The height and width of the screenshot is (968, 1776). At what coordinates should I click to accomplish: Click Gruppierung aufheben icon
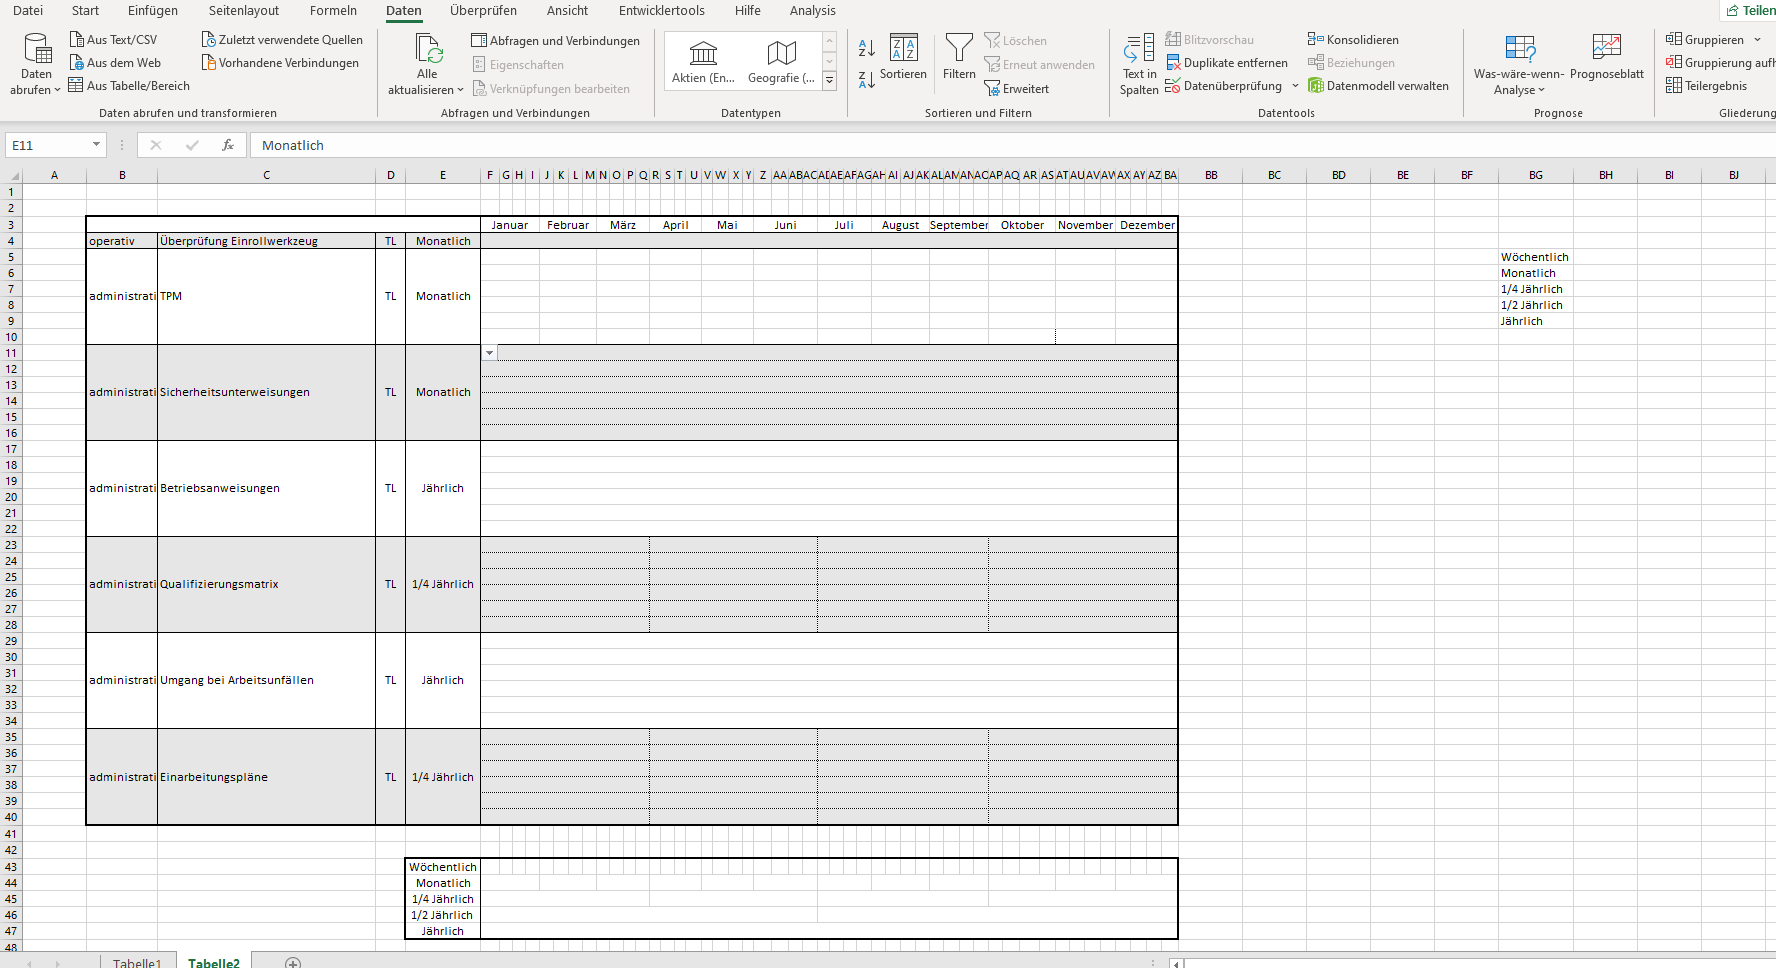pos(1674,63)
